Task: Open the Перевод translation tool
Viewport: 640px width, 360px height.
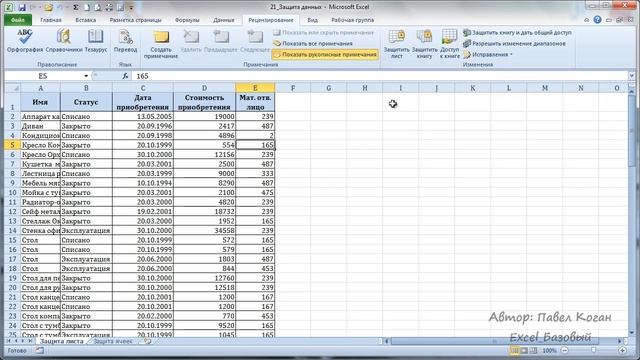Action: click(125, 40)
